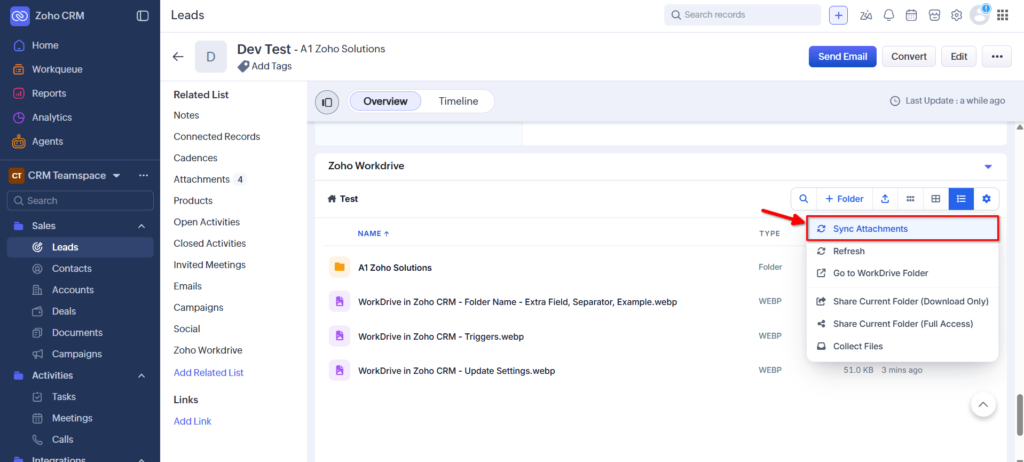The width and height of the screenshot is (1024, 462).
Task: Switch WorkDrive to large thumbnail view
Action: [936, 199]
